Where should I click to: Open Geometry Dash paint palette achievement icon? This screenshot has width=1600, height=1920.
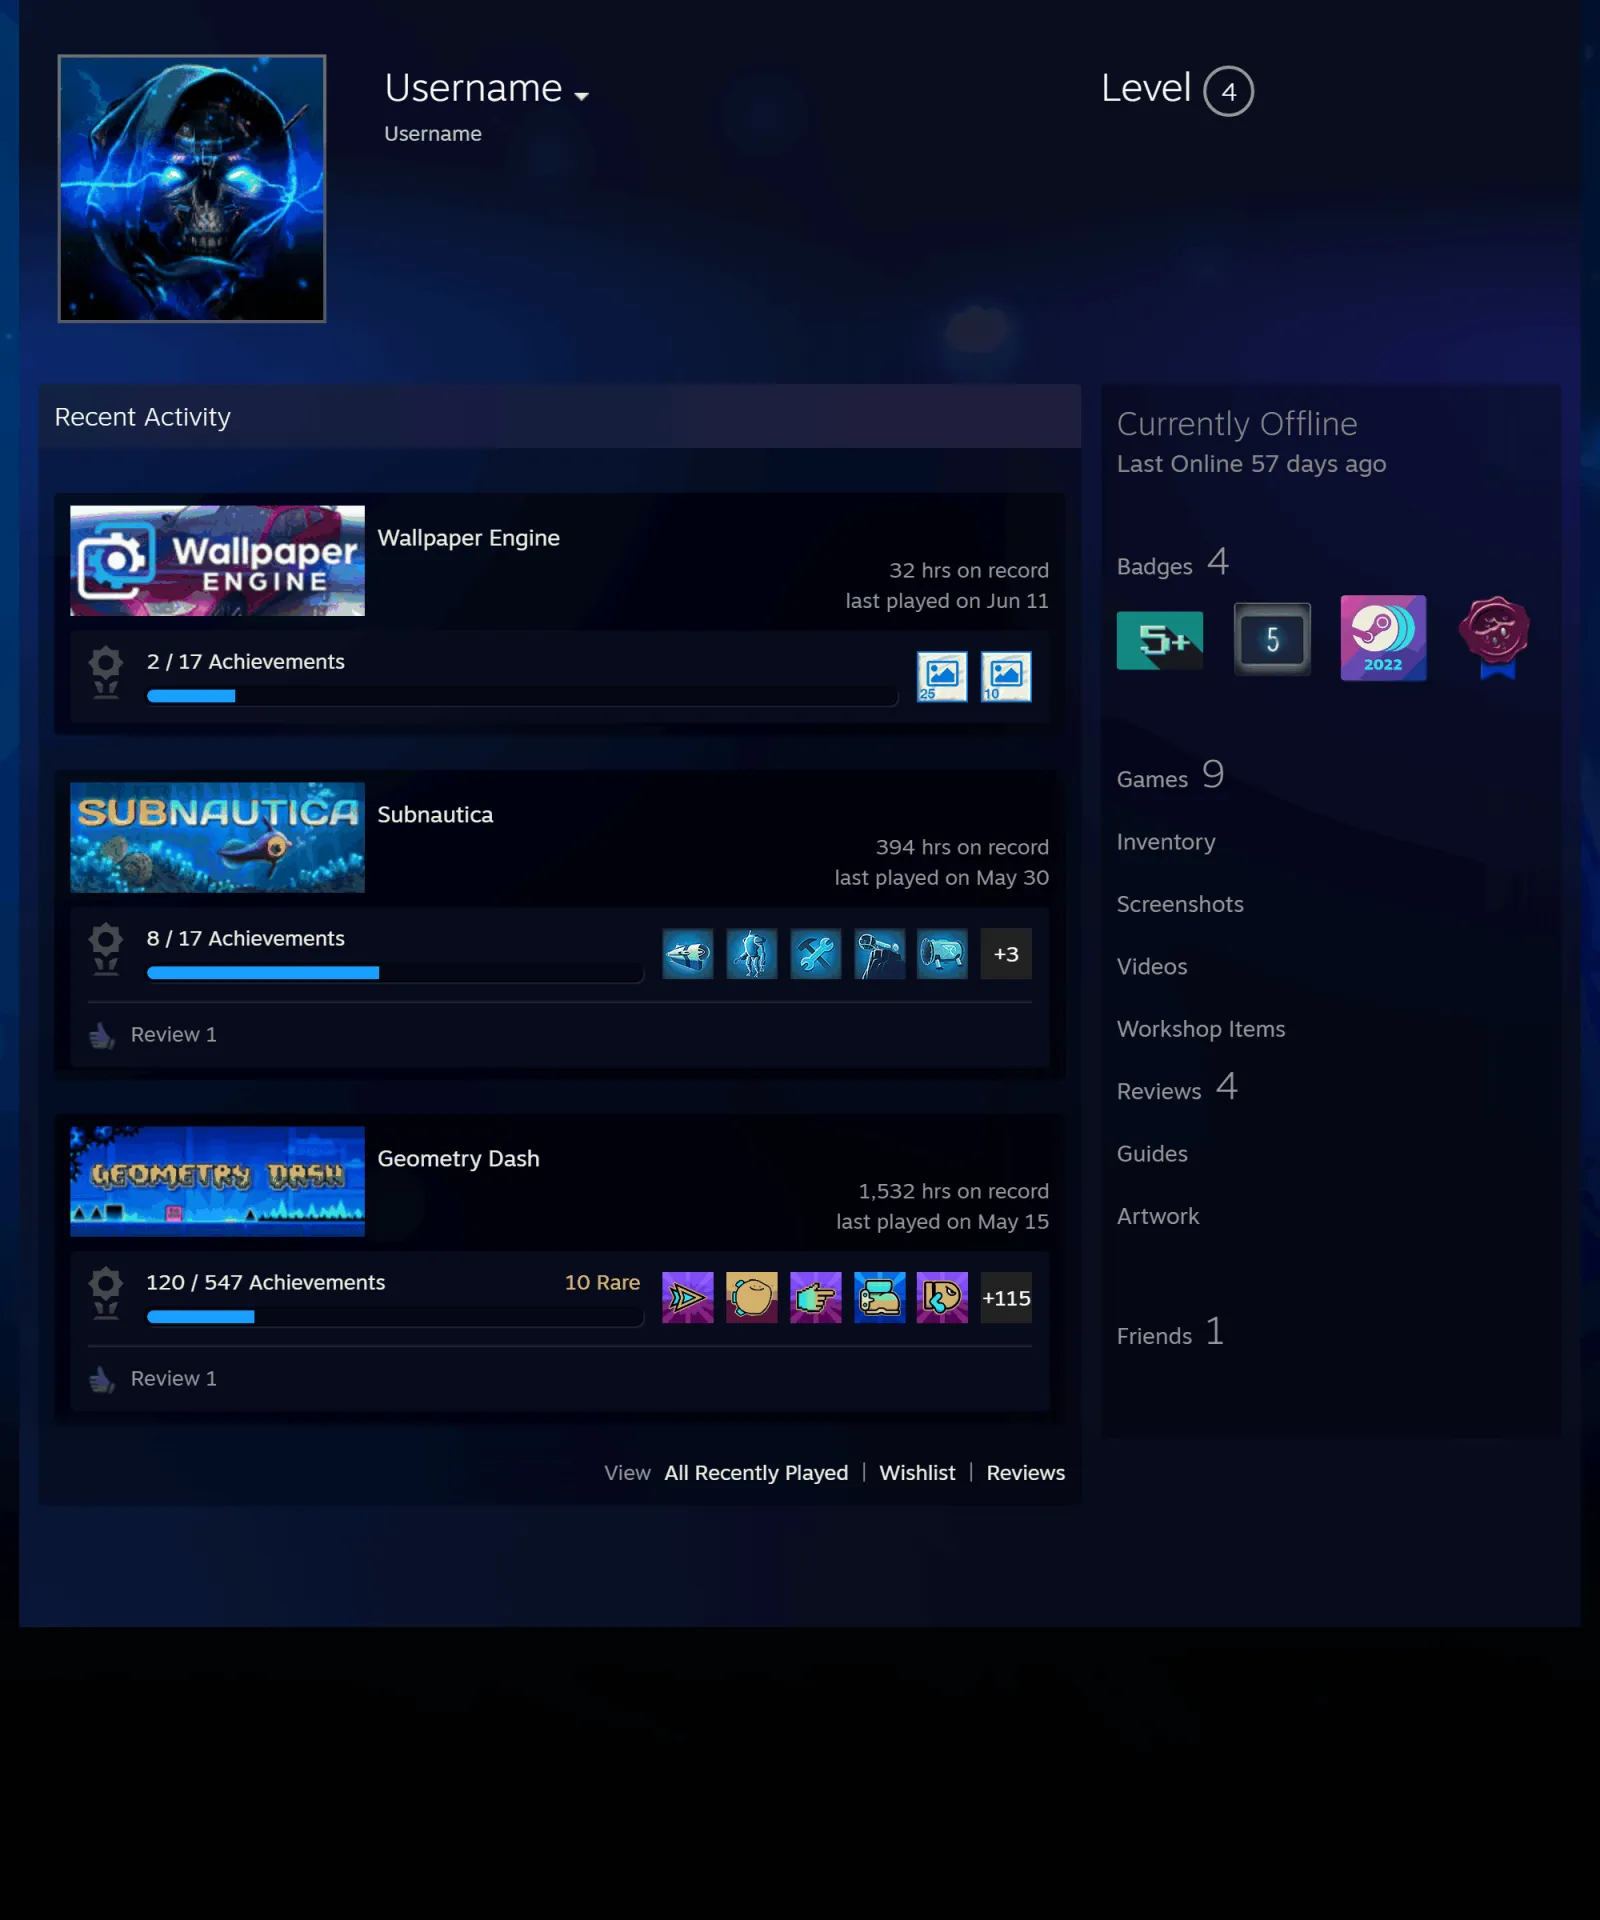tap(943, 1298)
